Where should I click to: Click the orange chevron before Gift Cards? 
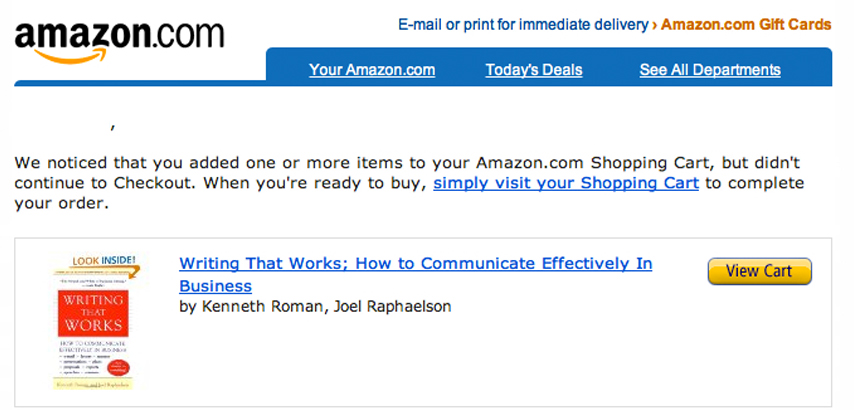tap(654, 25)
